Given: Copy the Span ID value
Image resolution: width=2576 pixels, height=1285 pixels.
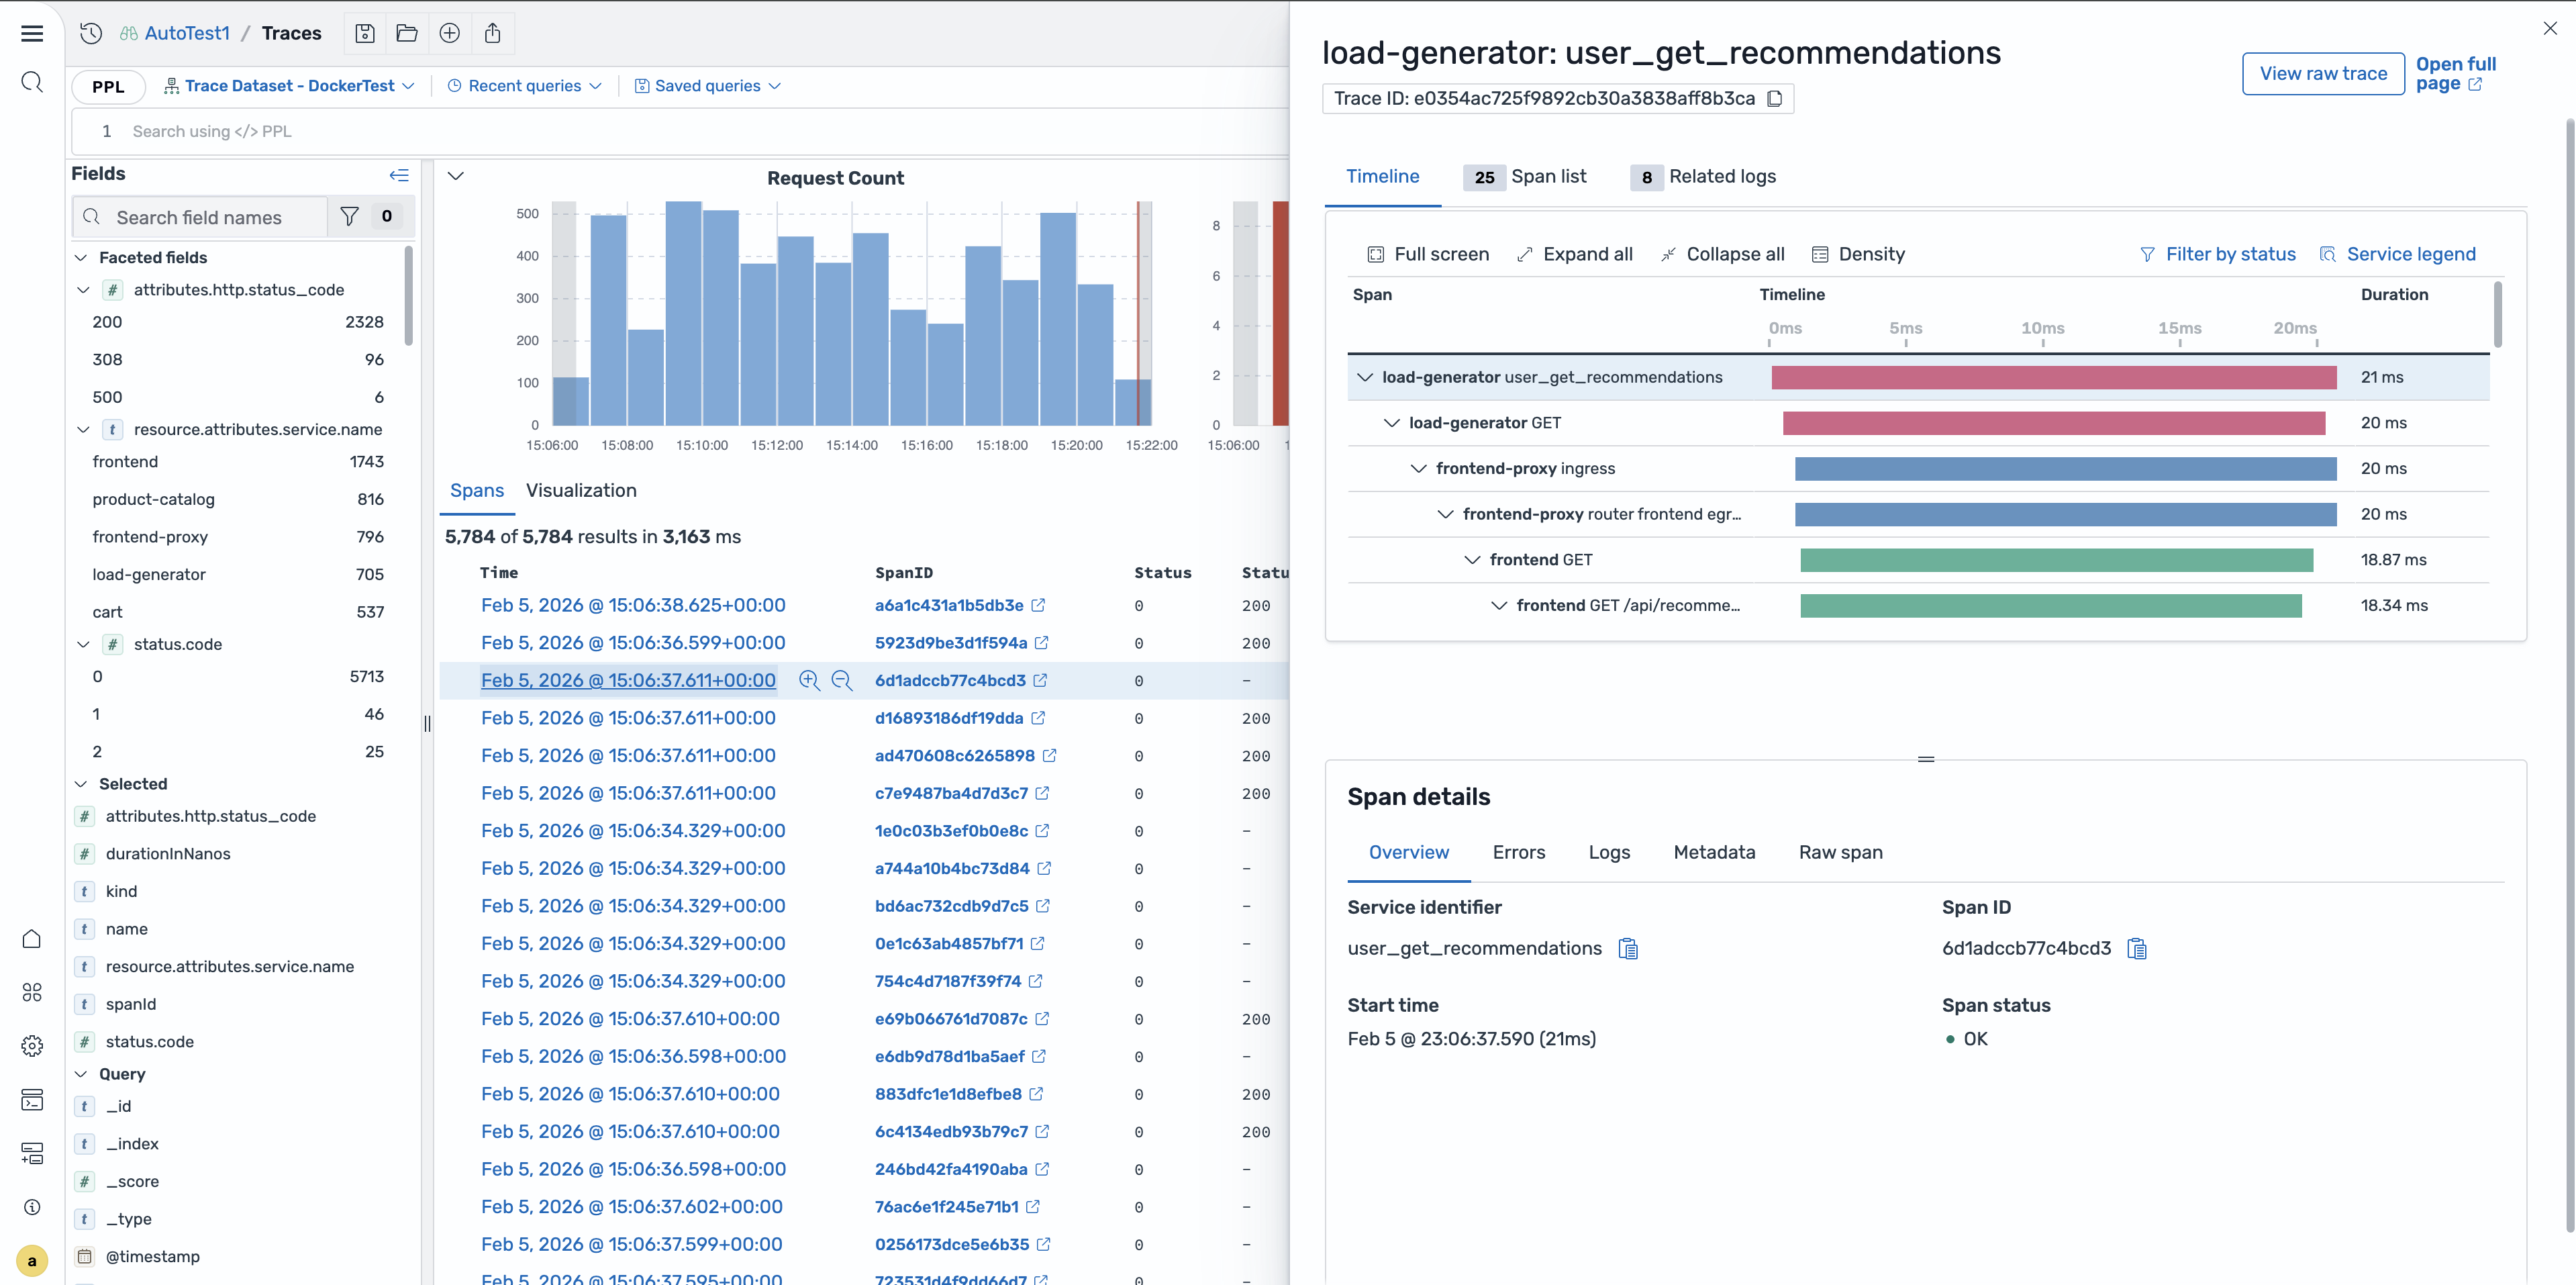Looking at the screenshot, I should pos(2137,948).
